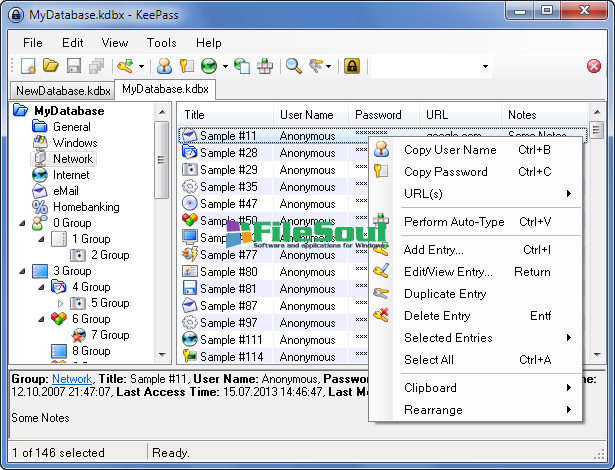Viewport: 615px width, 470px height.
Task: Open the Add Entry toolbar dropdown arrow
Action: tap(141, 66)
